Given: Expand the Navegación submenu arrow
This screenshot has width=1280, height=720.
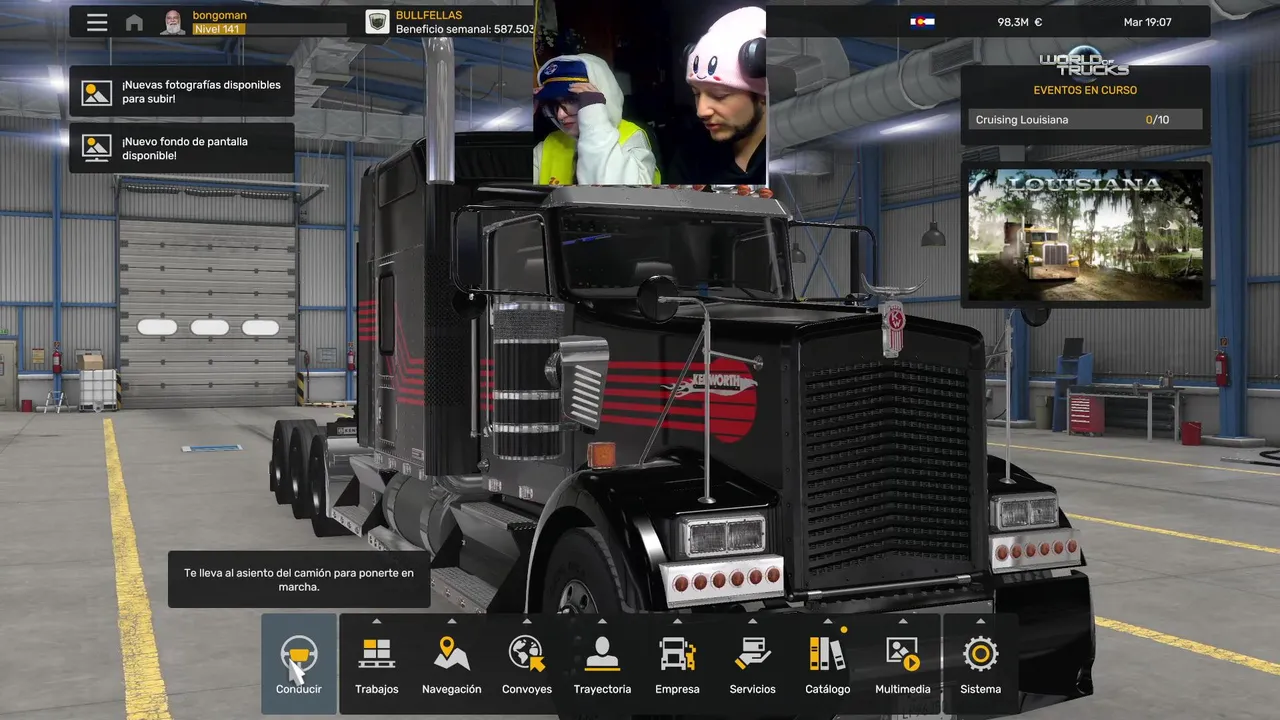Looking at the screenshot, I should 452,621.
